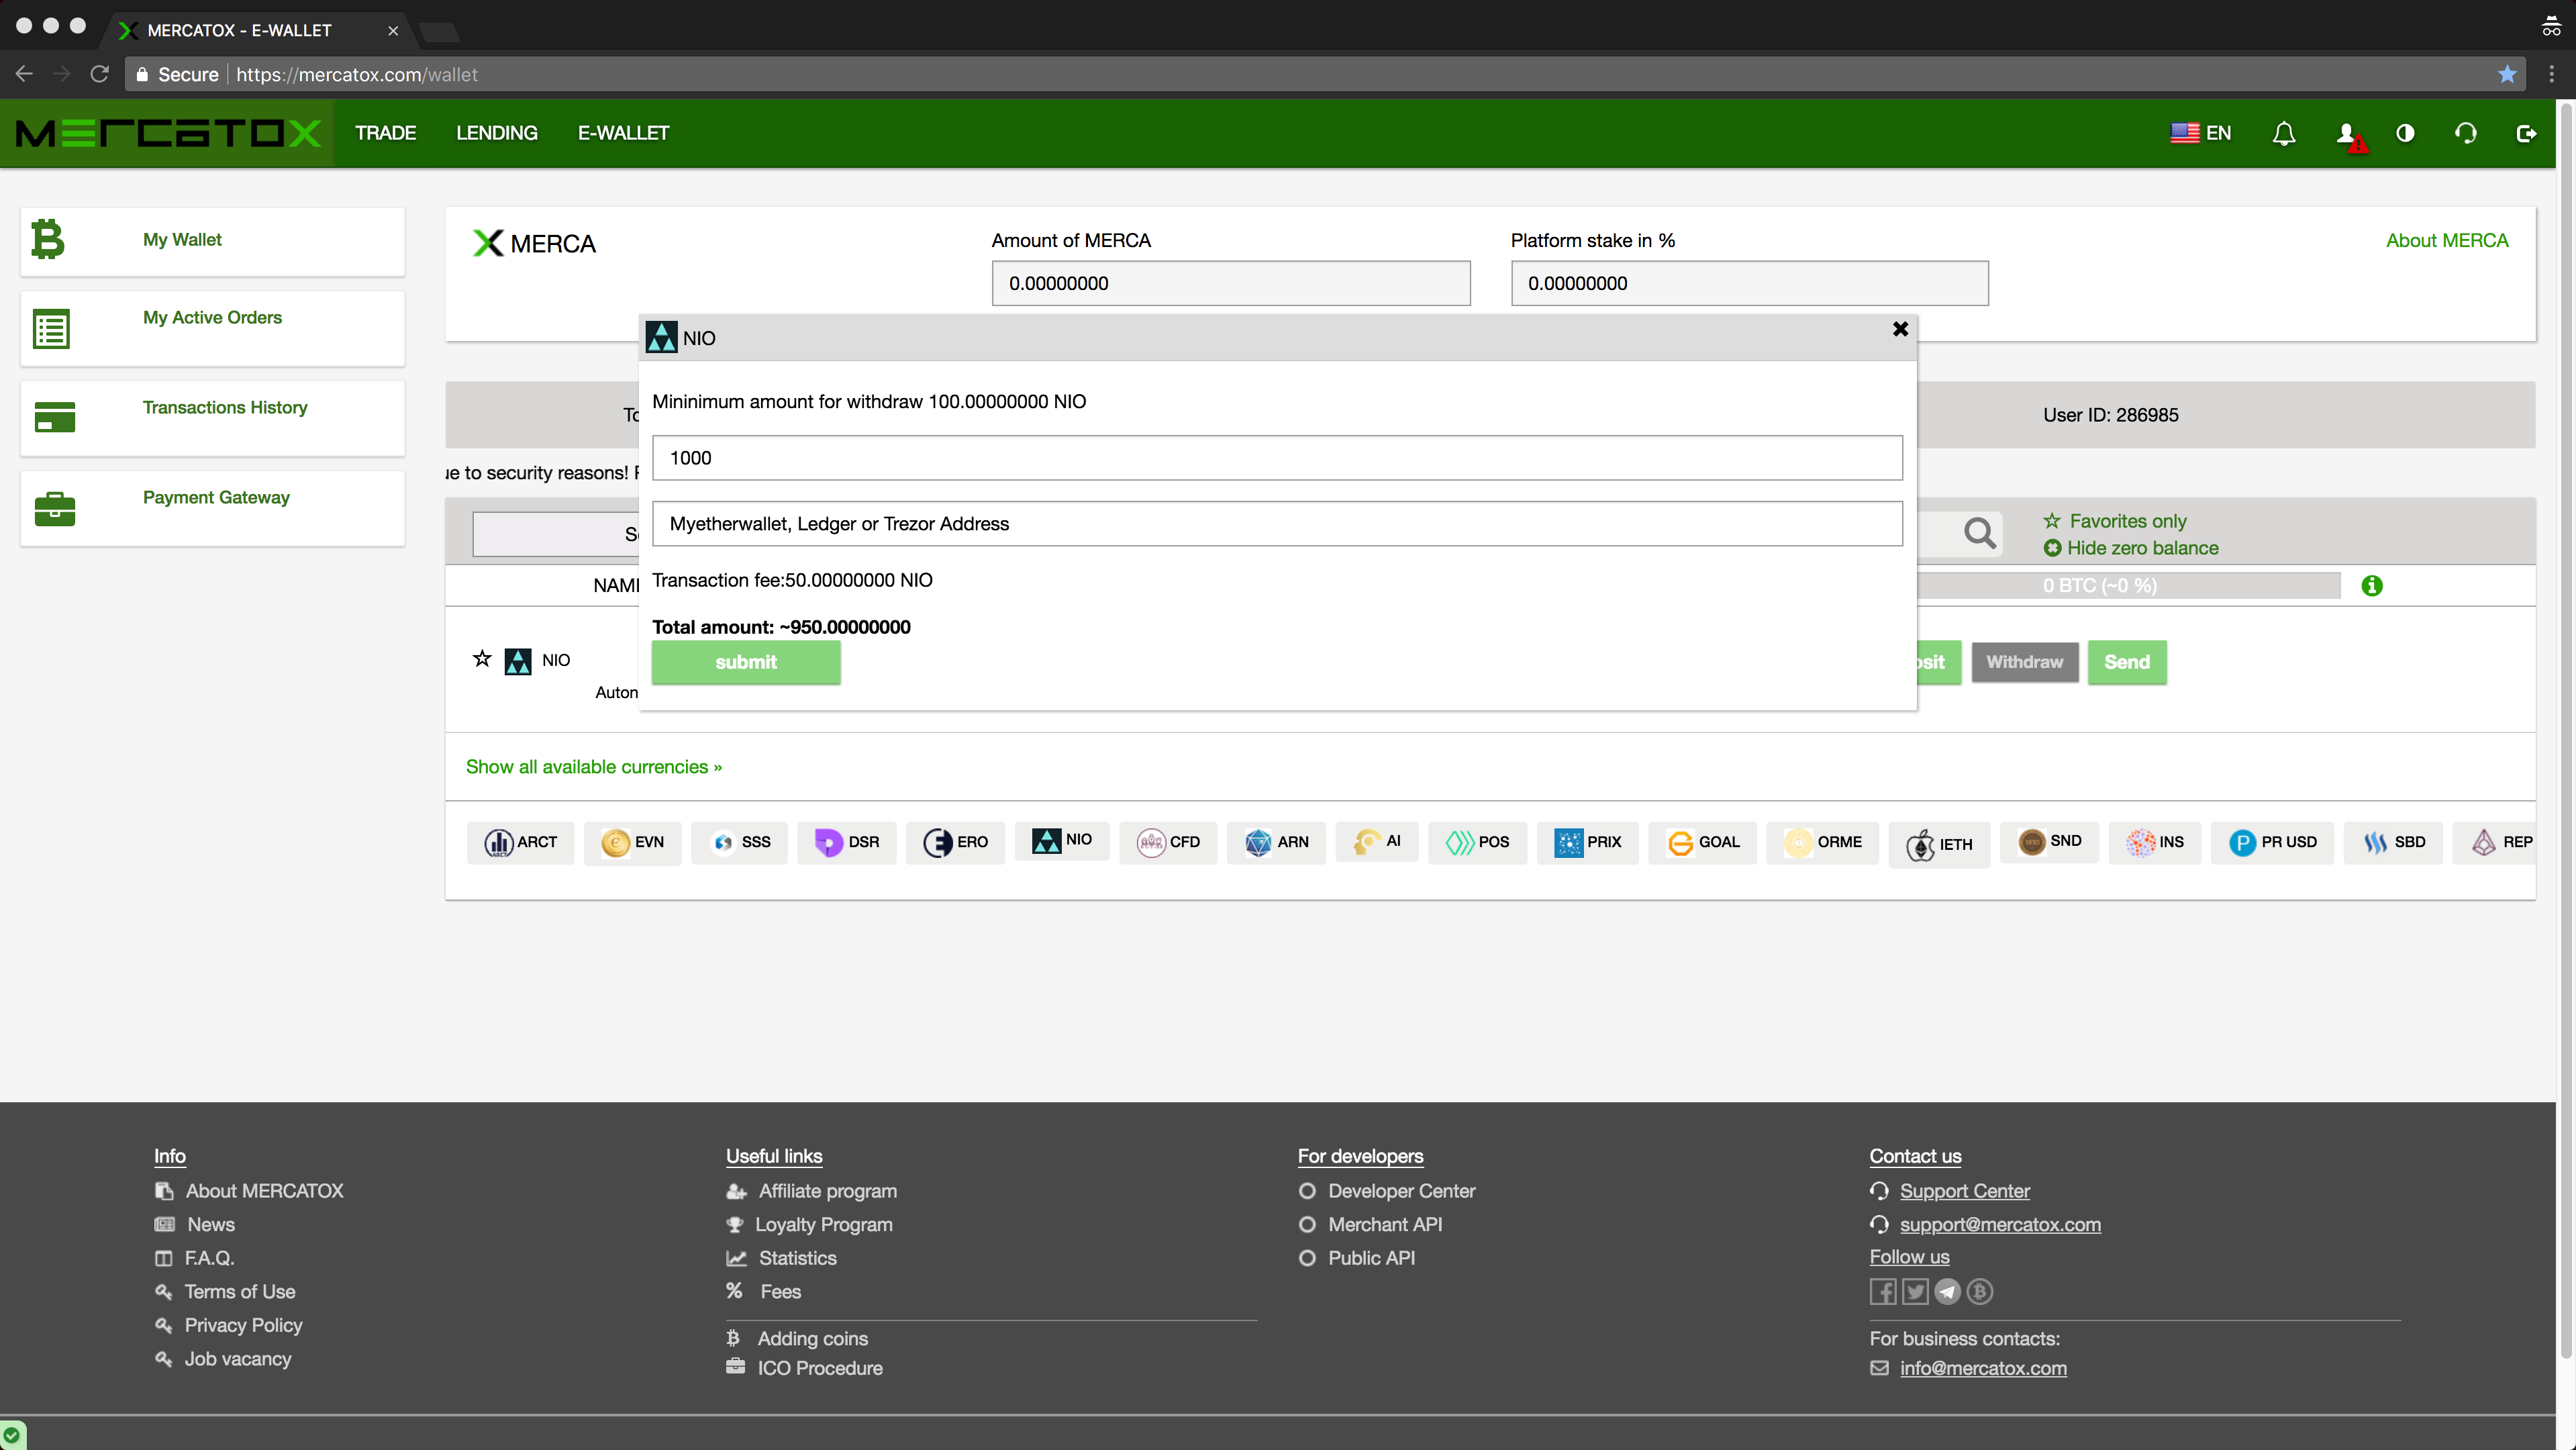
Task: Select the POS currency chip
Action: tap(1478, 842)
